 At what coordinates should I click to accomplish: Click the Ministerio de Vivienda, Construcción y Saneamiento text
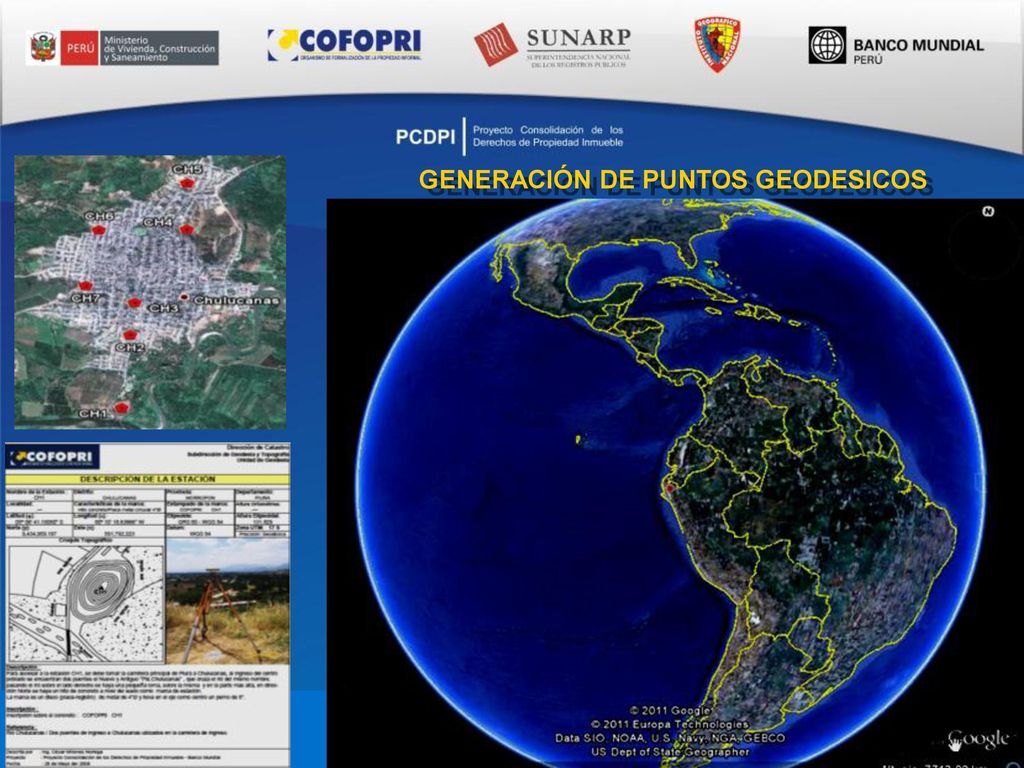[x=159, y=48]
